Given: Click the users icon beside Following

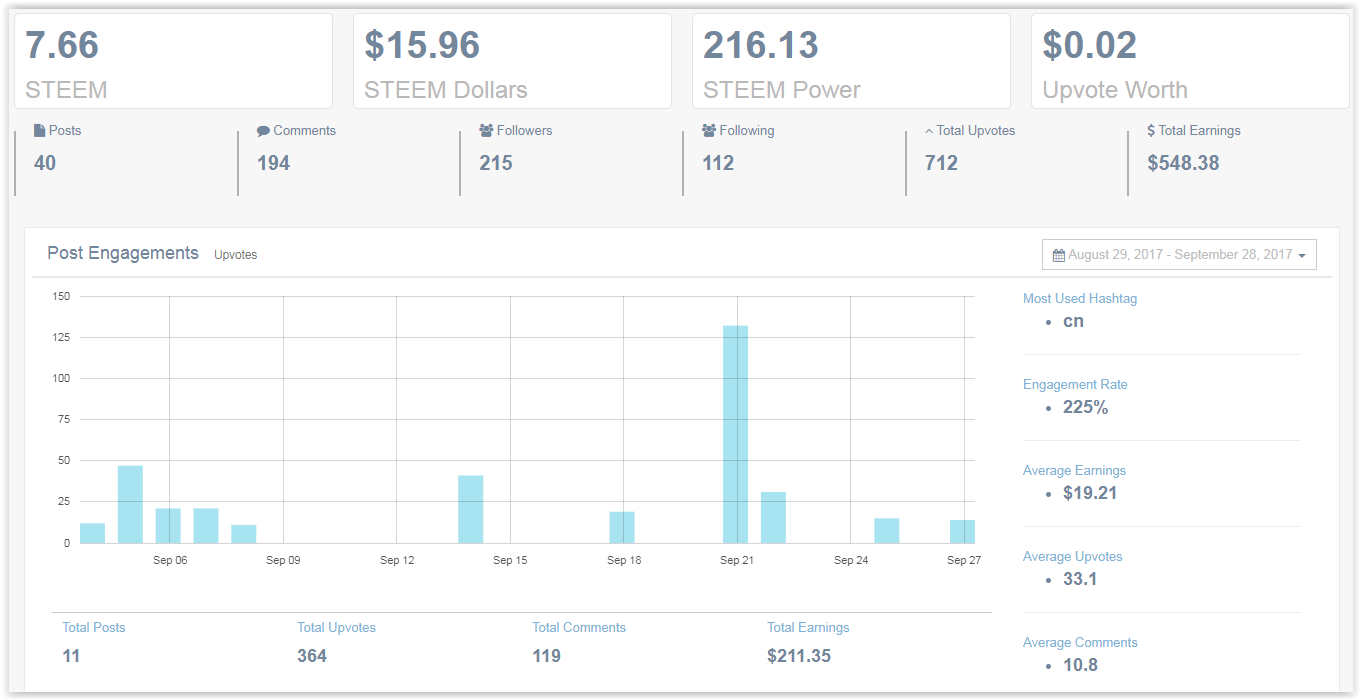Looking at the screenshot, I should [709, 131].
